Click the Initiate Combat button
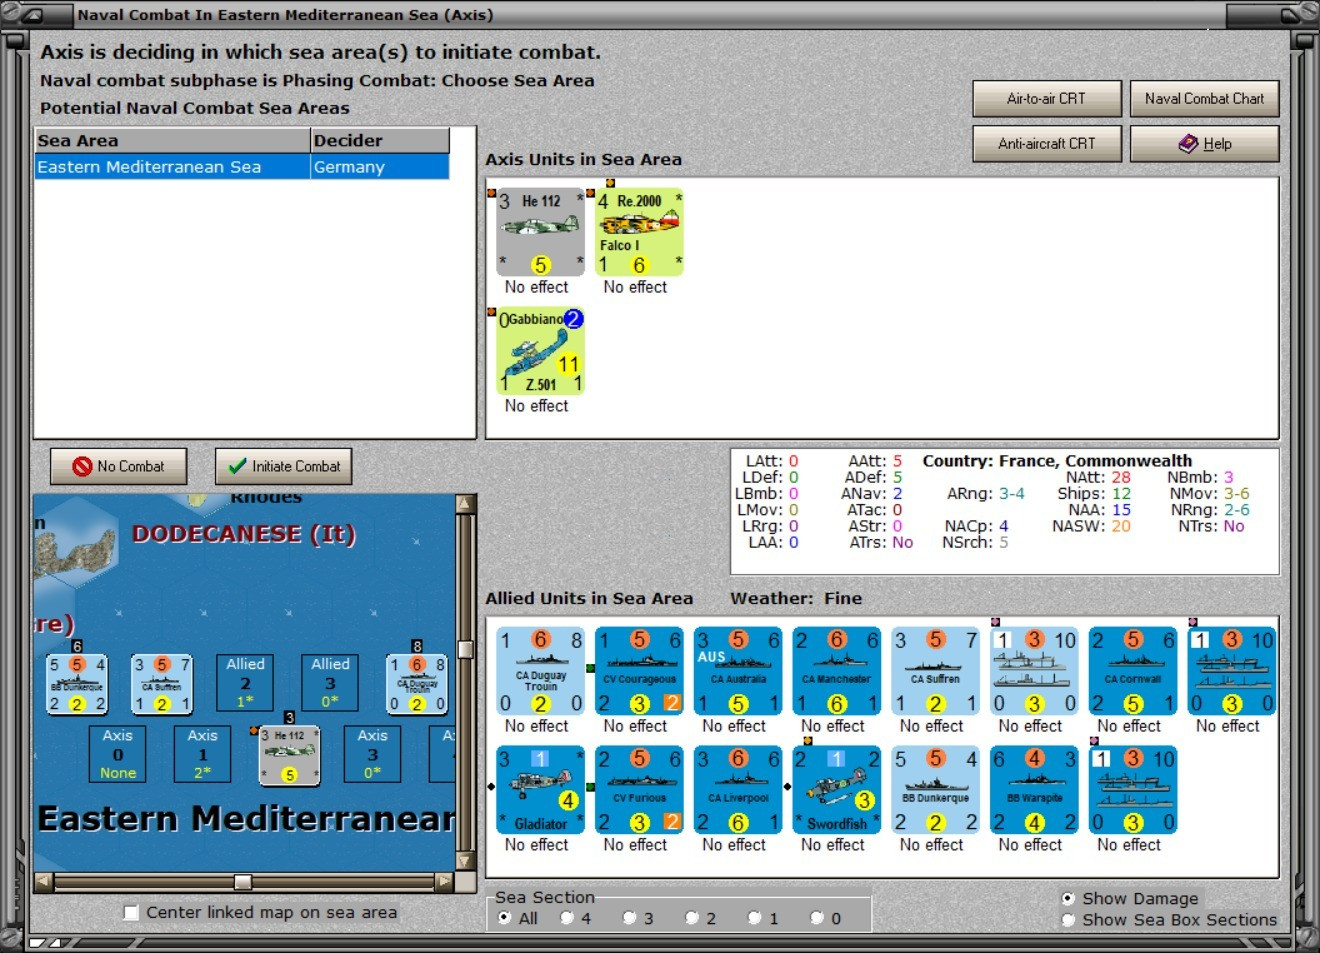Image resolution: width=1320 pixels, height=953 pixels. pos(284,466)
